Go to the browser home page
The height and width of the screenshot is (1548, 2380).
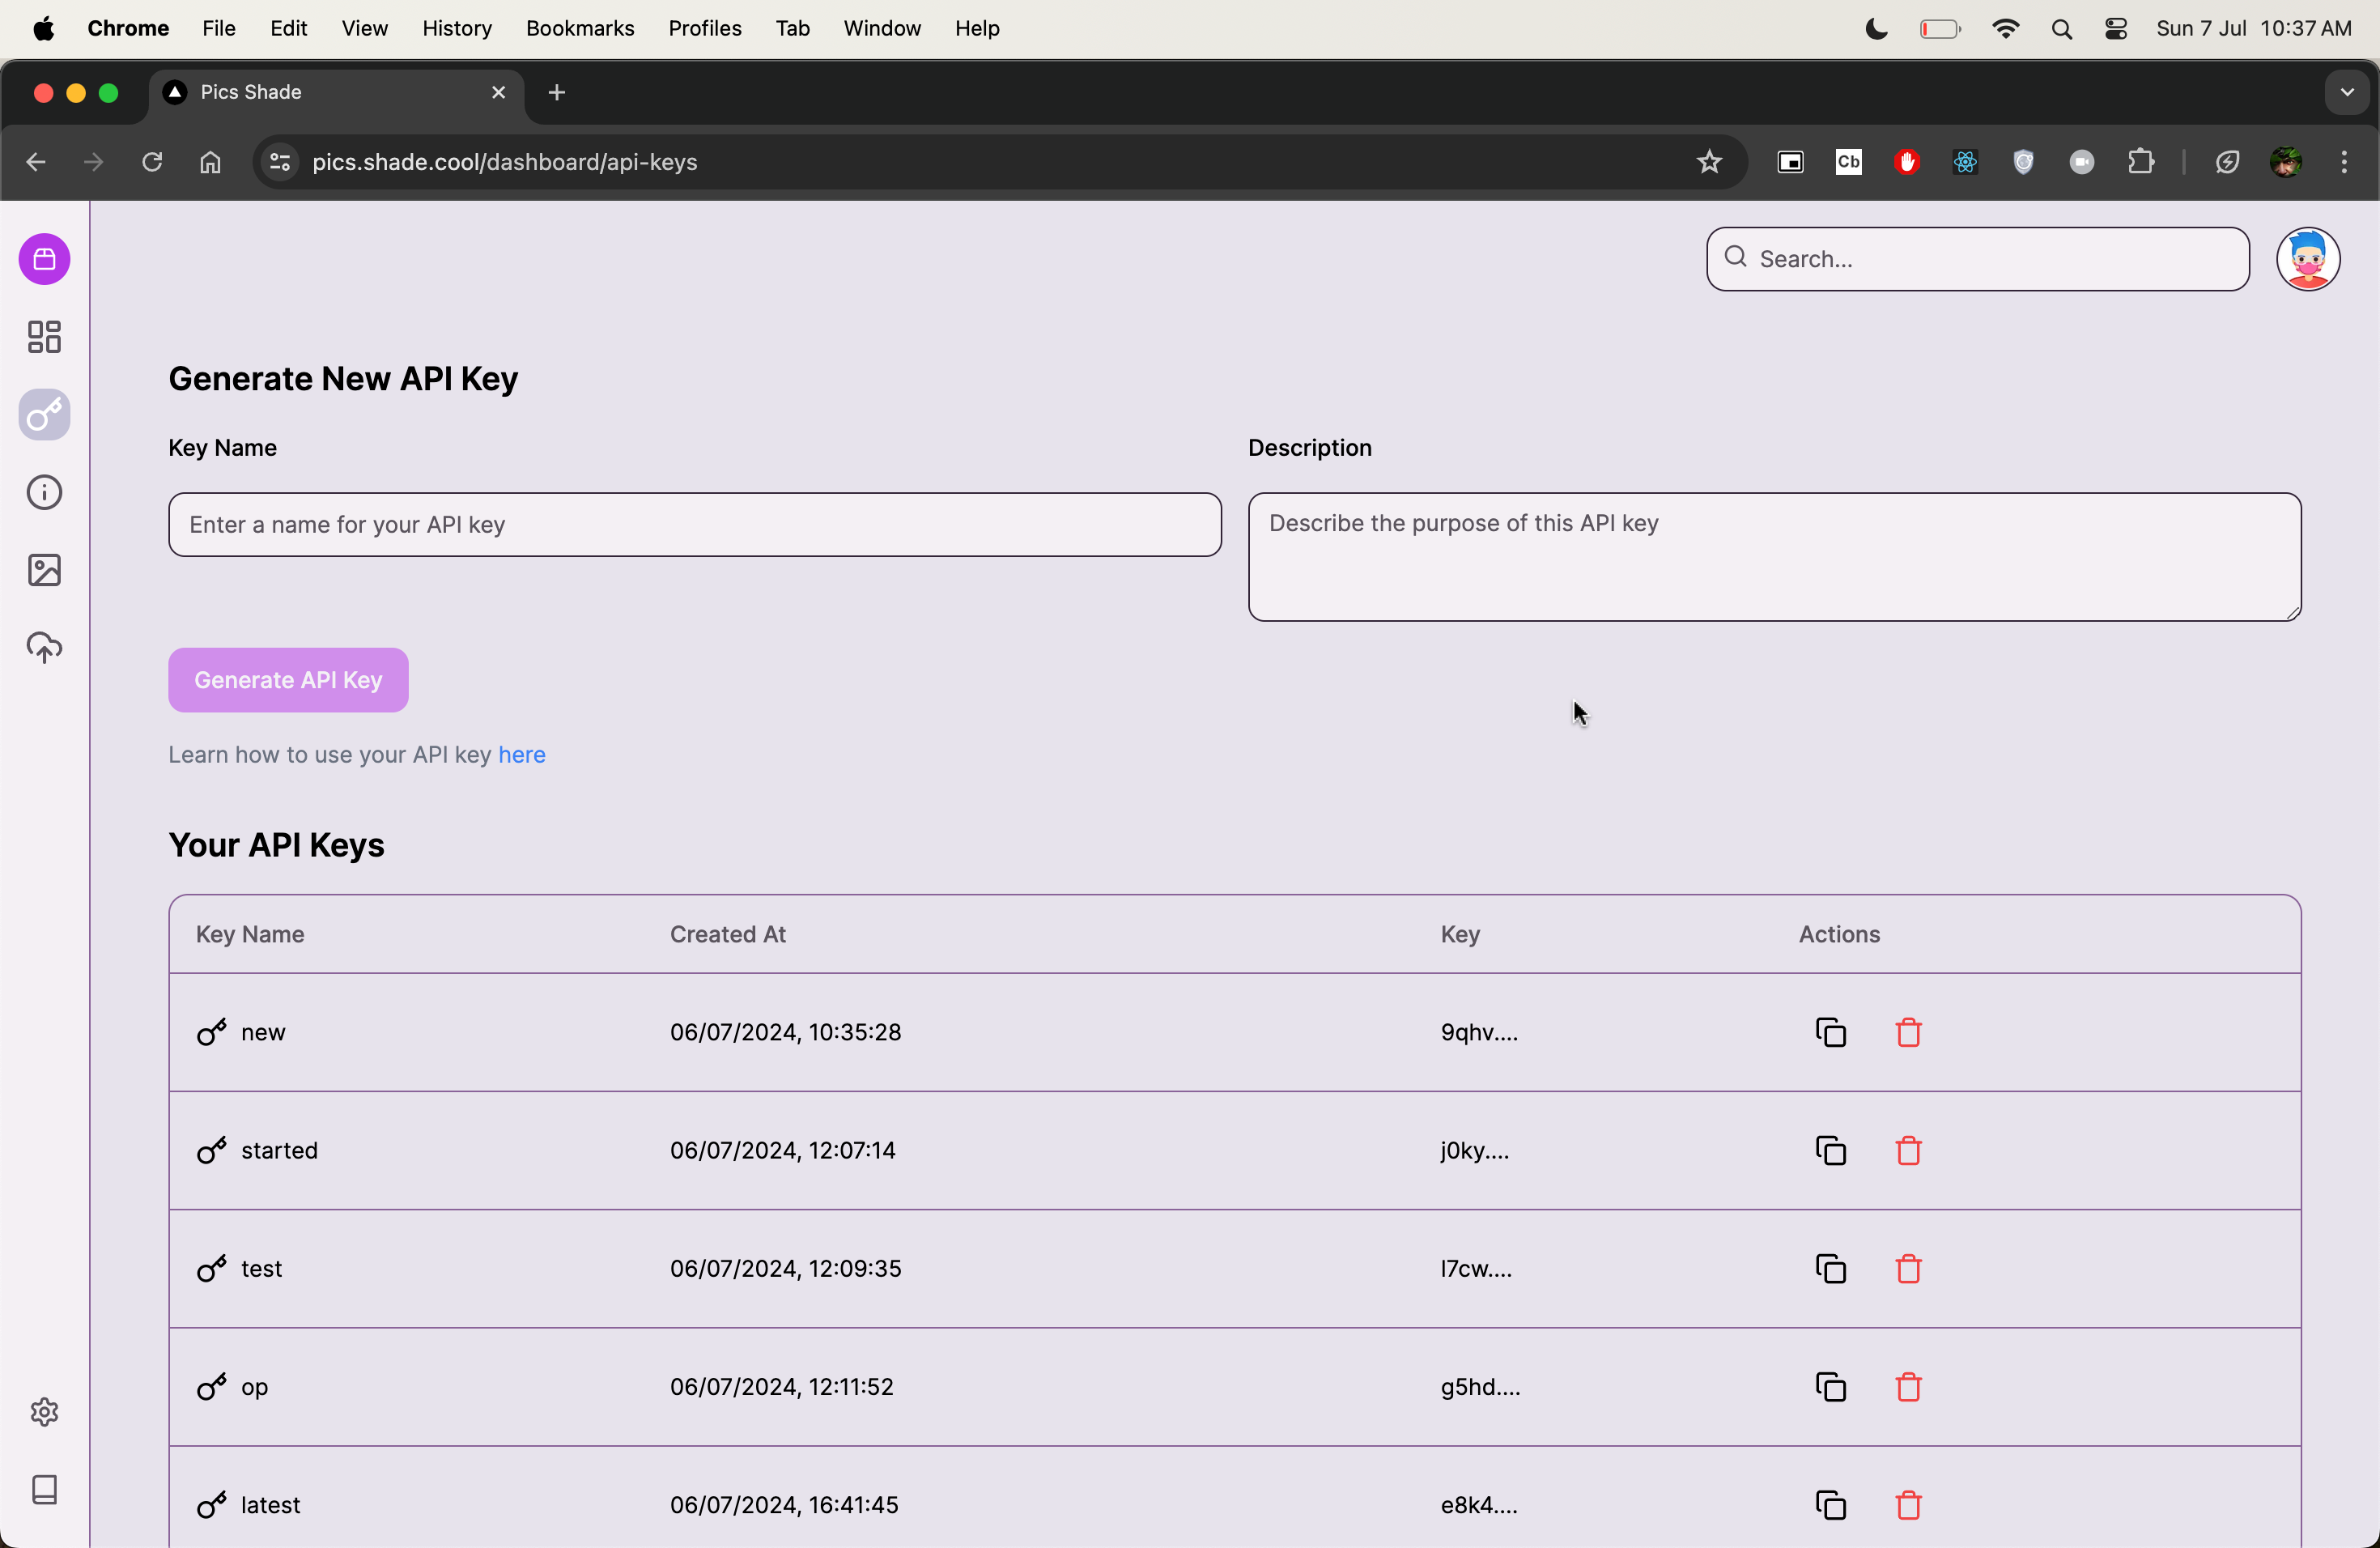[210, 162]
